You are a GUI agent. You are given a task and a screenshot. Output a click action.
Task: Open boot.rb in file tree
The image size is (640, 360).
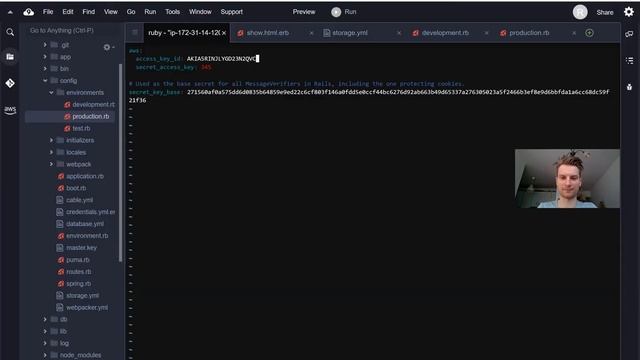click(76, 188)
